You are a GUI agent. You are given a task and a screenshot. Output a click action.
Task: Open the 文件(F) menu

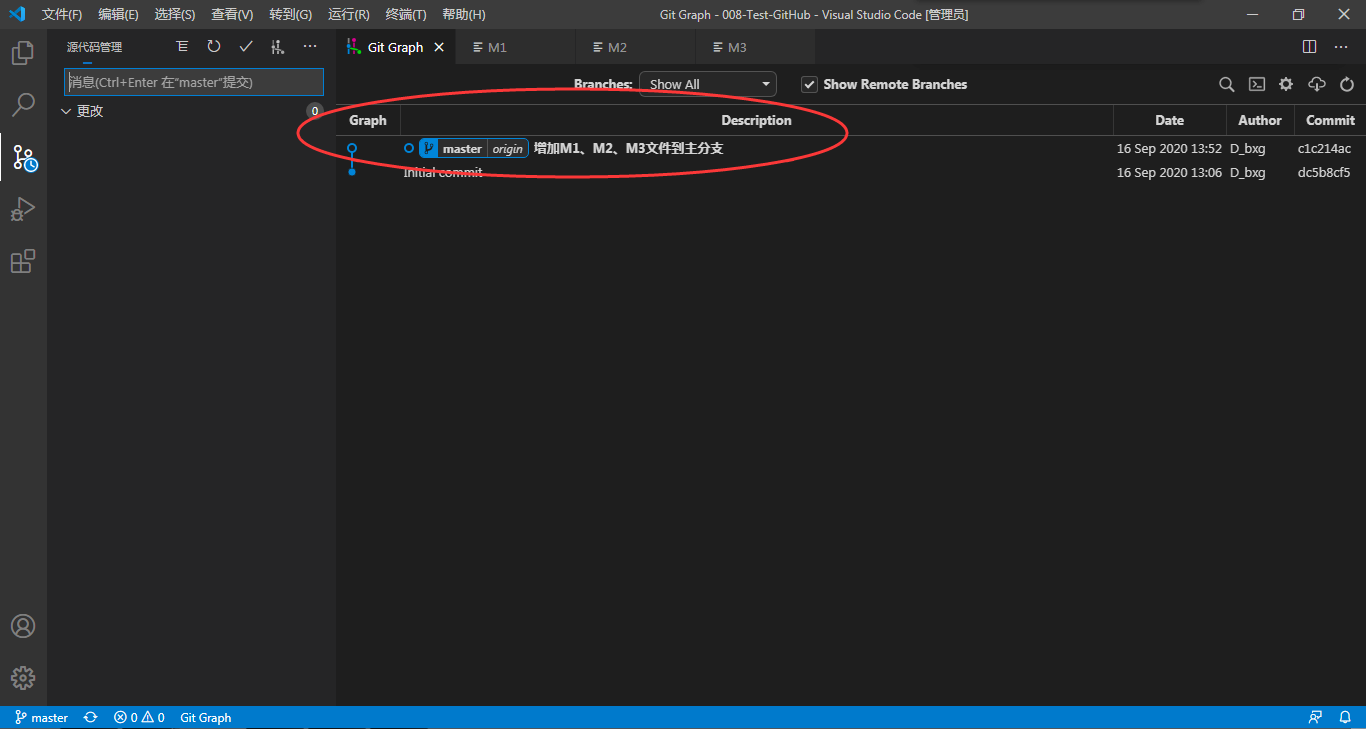tap(62, 14)
